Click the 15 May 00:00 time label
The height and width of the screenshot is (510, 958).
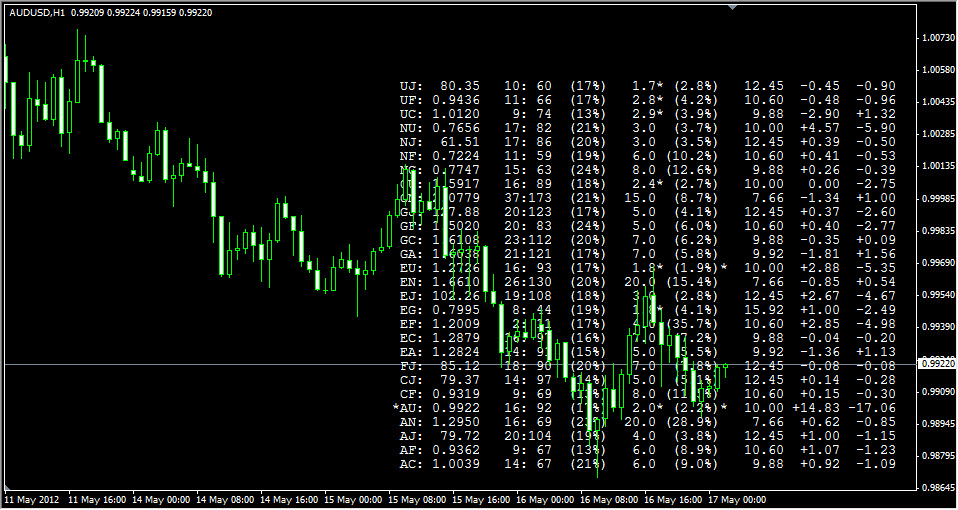pyautogui.click(x=355, y=499)
